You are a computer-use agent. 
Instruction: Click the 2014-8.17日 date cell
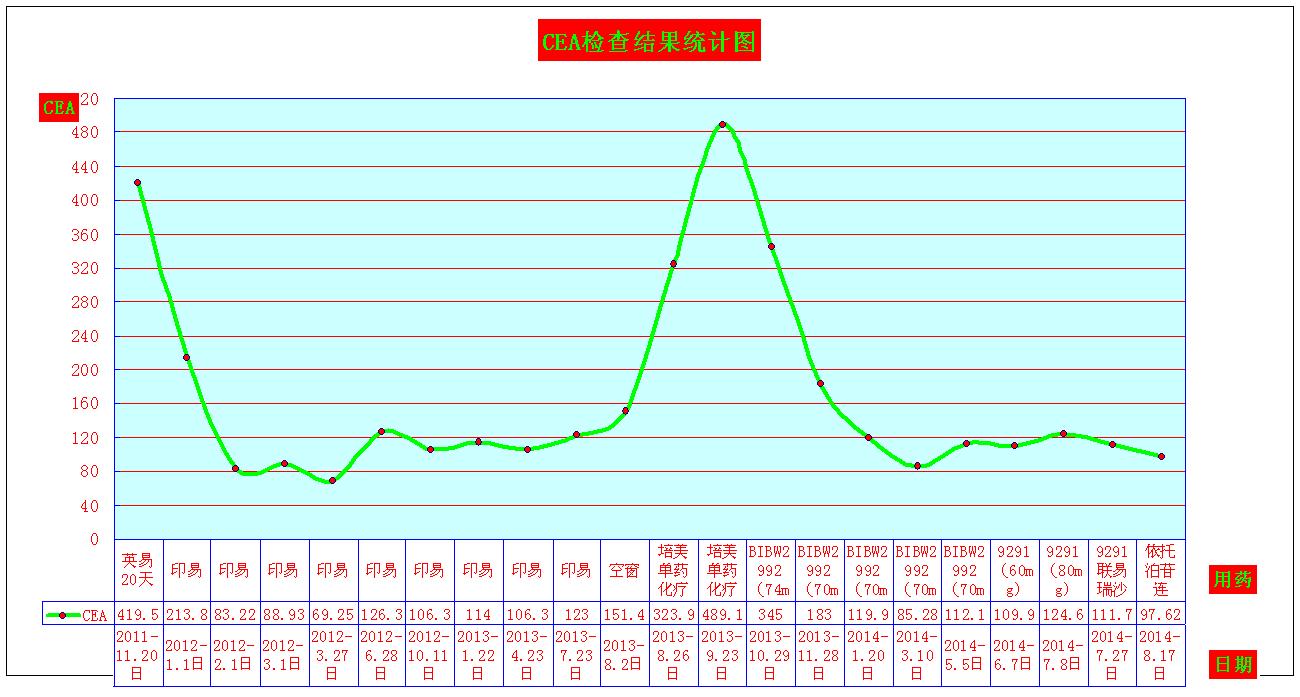point(1161,655)
